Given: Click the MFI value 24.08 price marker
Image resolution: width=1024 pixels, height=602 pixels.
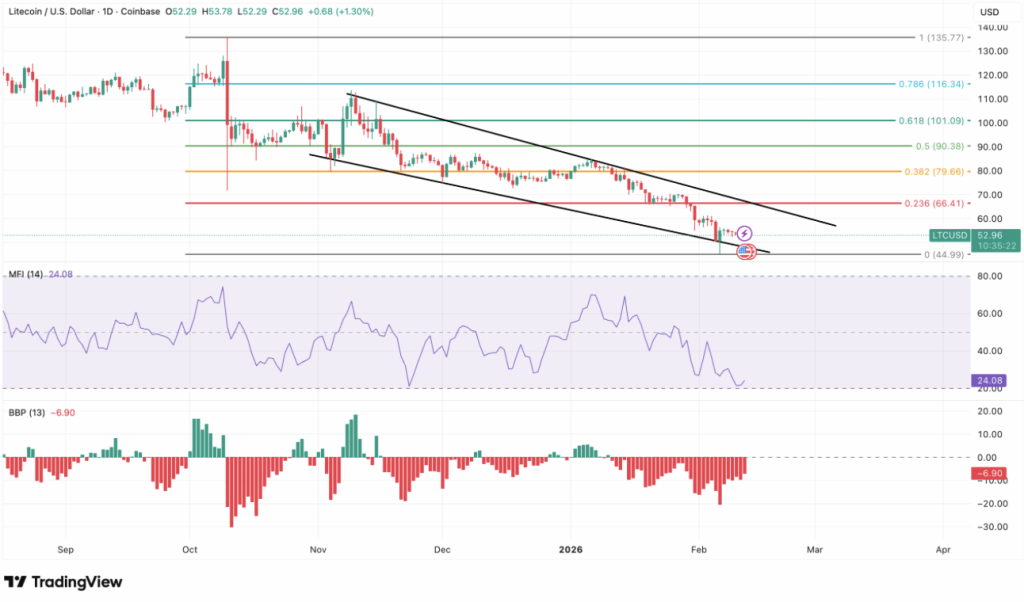Looking at the screenshot, I should pyautogui.click(x=987, y=381).
